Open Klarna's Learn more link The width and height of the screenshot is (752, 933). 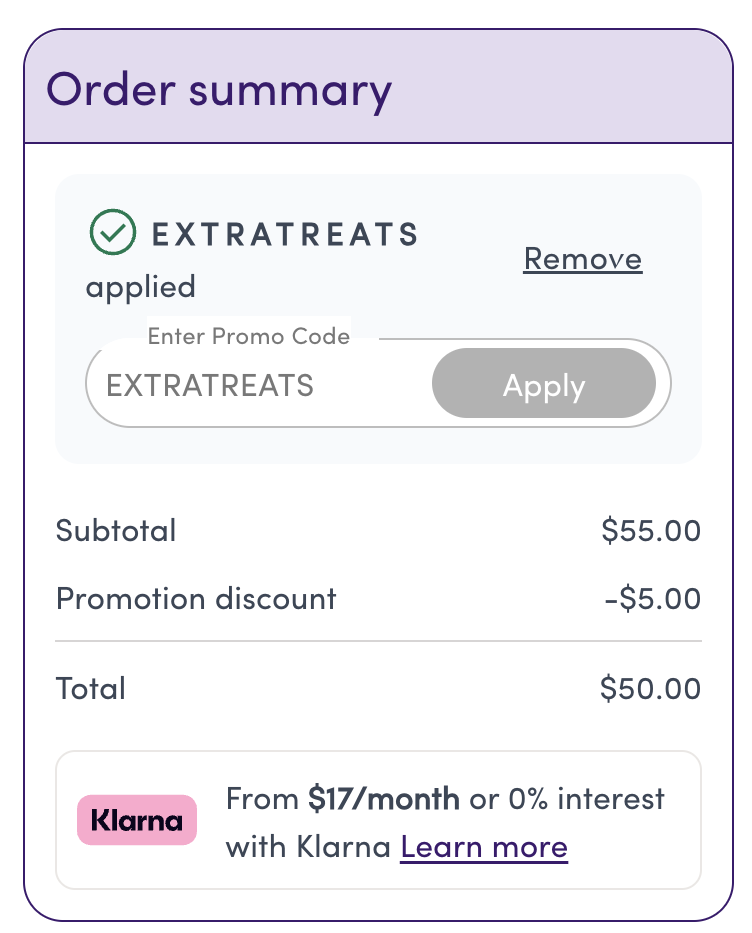tap(483, 848)
